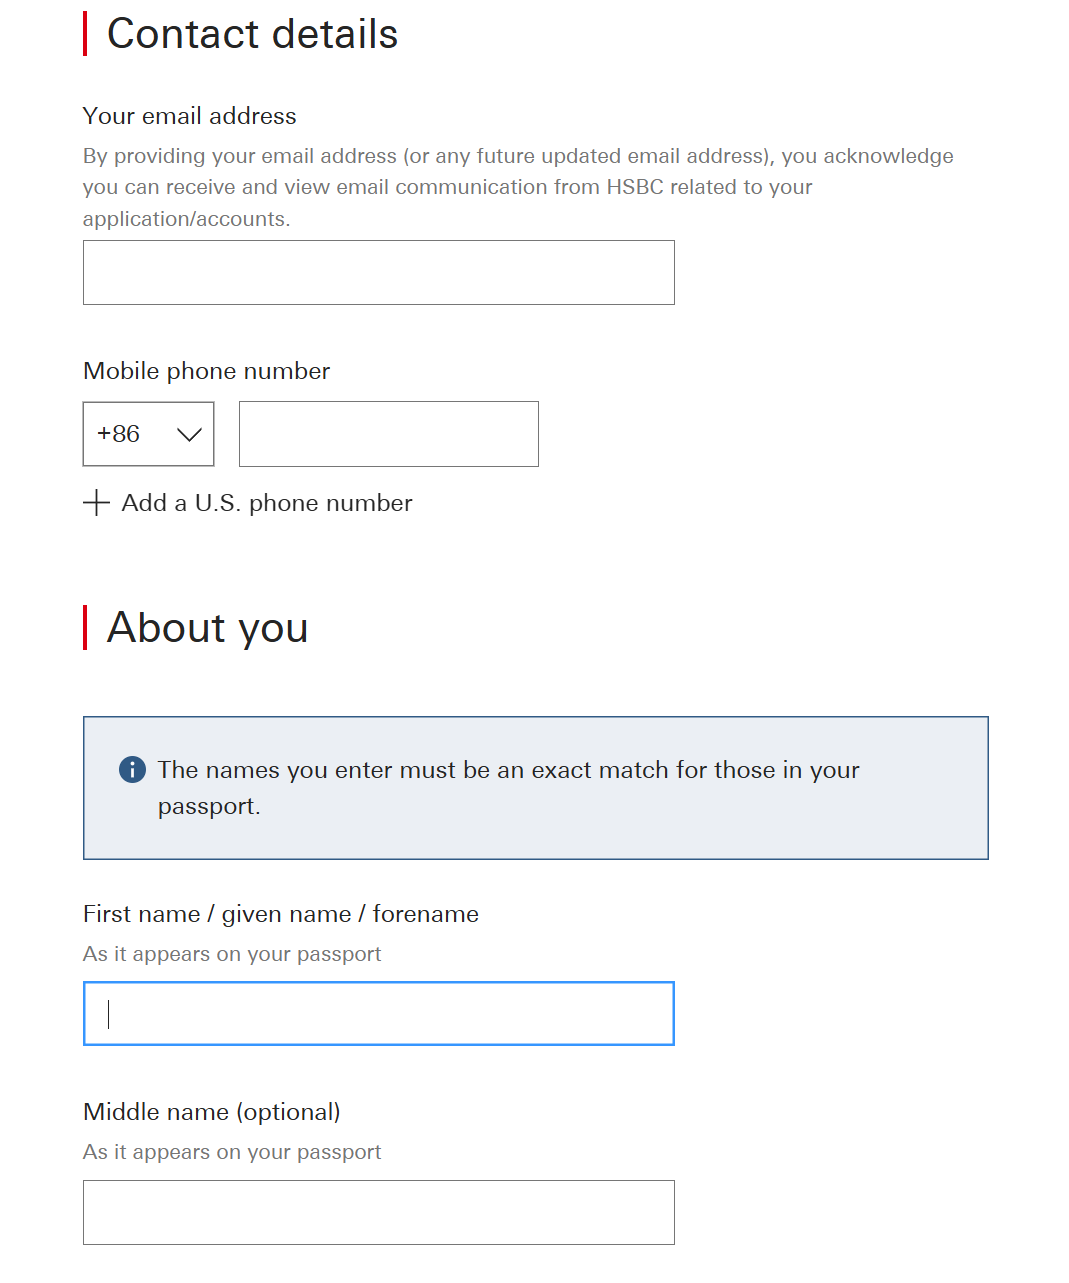Click into the mobile phone number field
Screen dimensions: 1069x1283
click(388, 434)
